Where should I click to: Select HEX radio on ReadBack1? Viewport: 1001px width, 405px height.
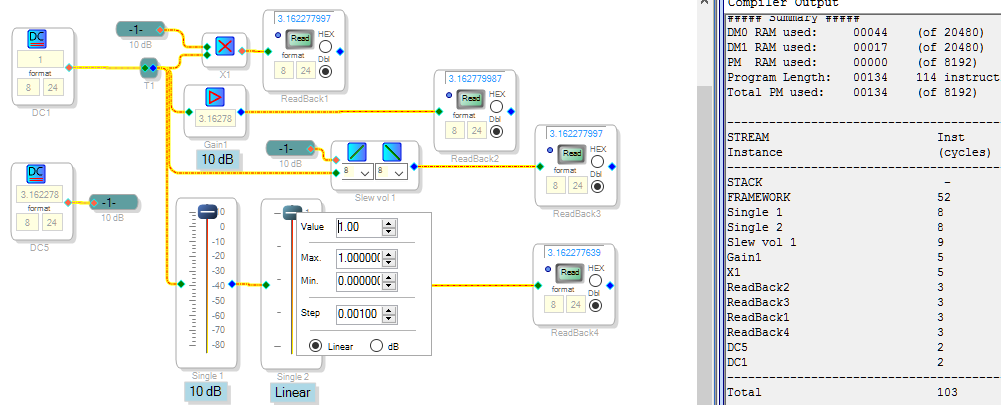coord(326,47)
